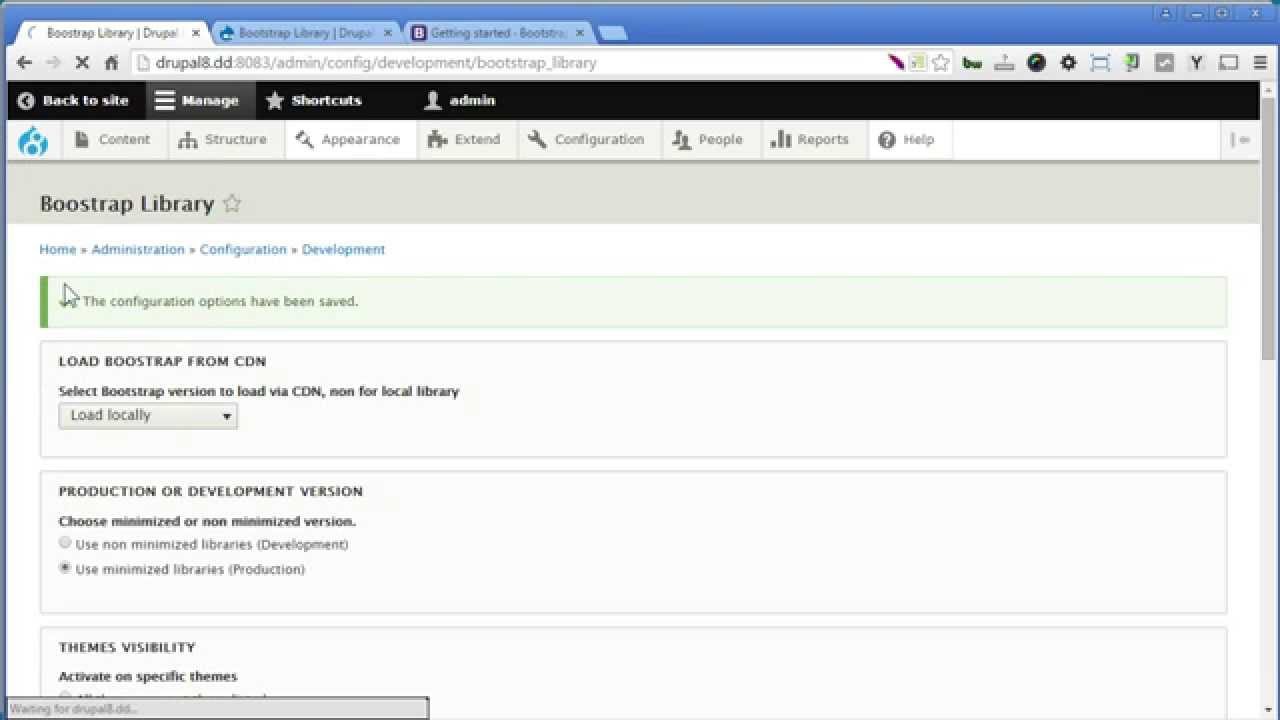Switch to Getting started Bootstrap tab
Screen dimensions: 1280x720
tap(498, 33)
